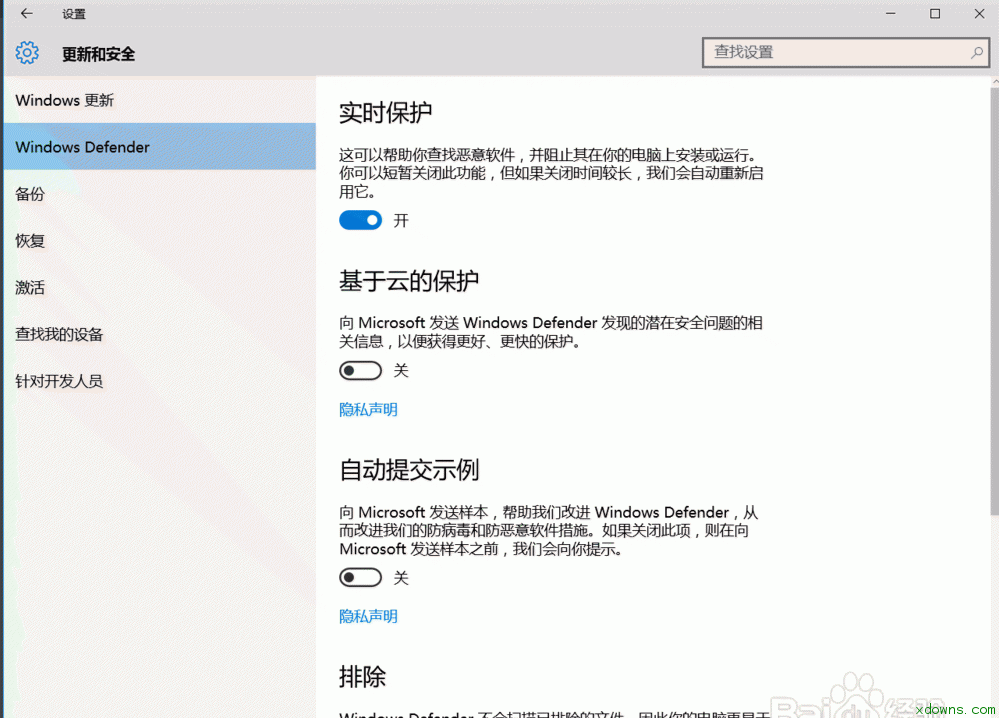999x718 pixels.
Task: Click the 实时保护 heading
Action: pyautogui.click(x=385, y=113)
